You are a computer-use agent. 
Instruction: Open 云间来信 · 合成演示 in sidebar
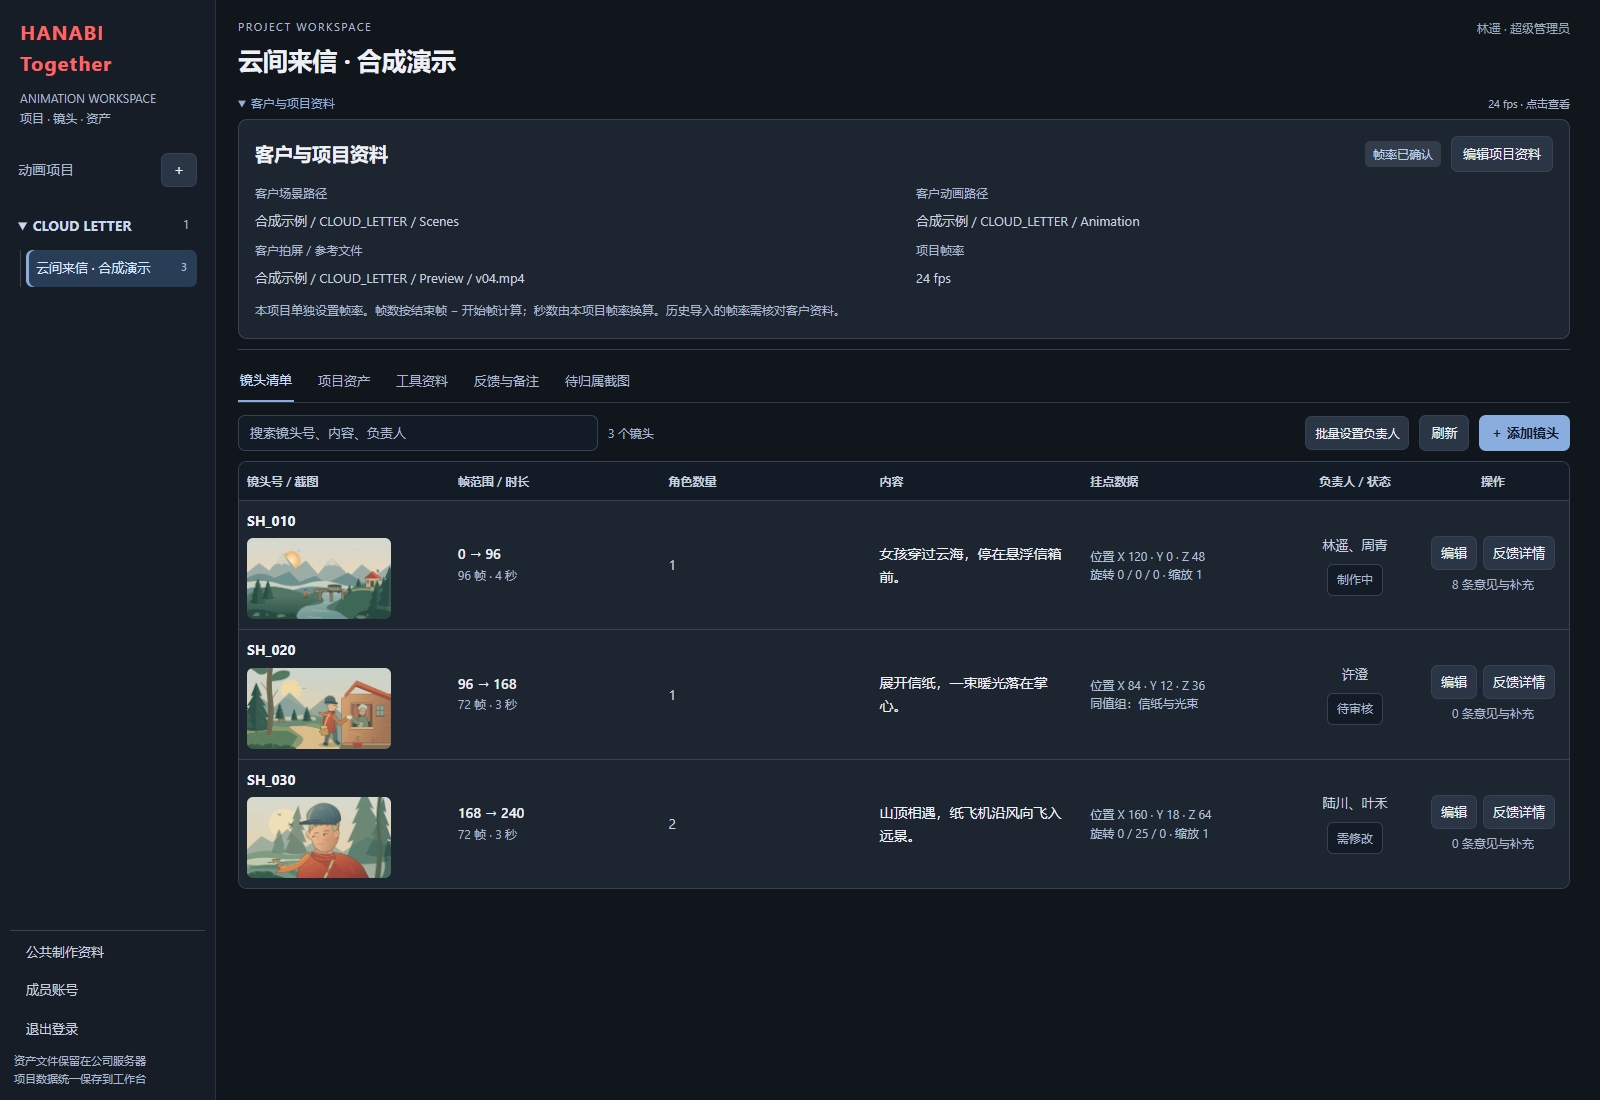point(111,268)
